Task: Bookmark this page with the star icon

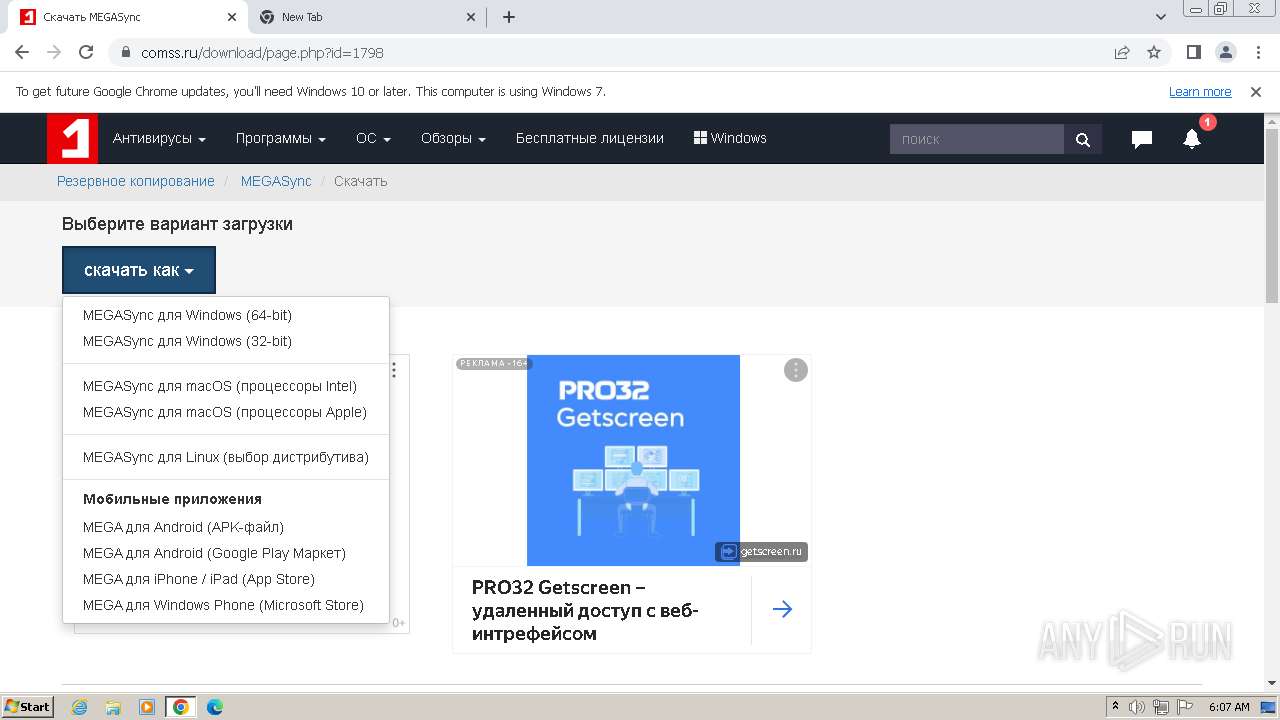Action: (1154, 52)
